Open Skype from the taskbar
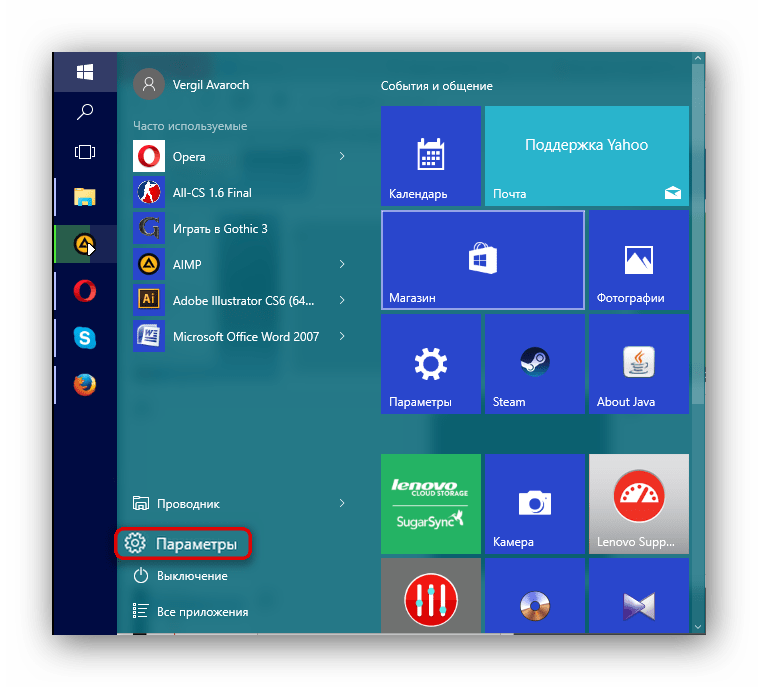The width and height of the screenshot is (758, 687). [85, 337]
